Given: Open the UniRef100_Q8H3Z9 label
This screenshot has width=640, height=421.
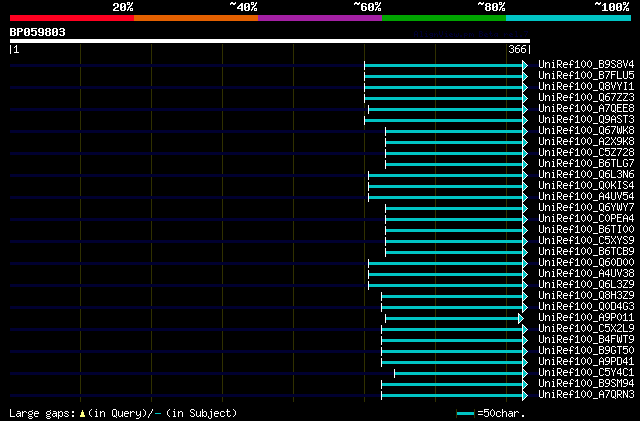Looking at the screenshot, I should click(x=586, y=296).
